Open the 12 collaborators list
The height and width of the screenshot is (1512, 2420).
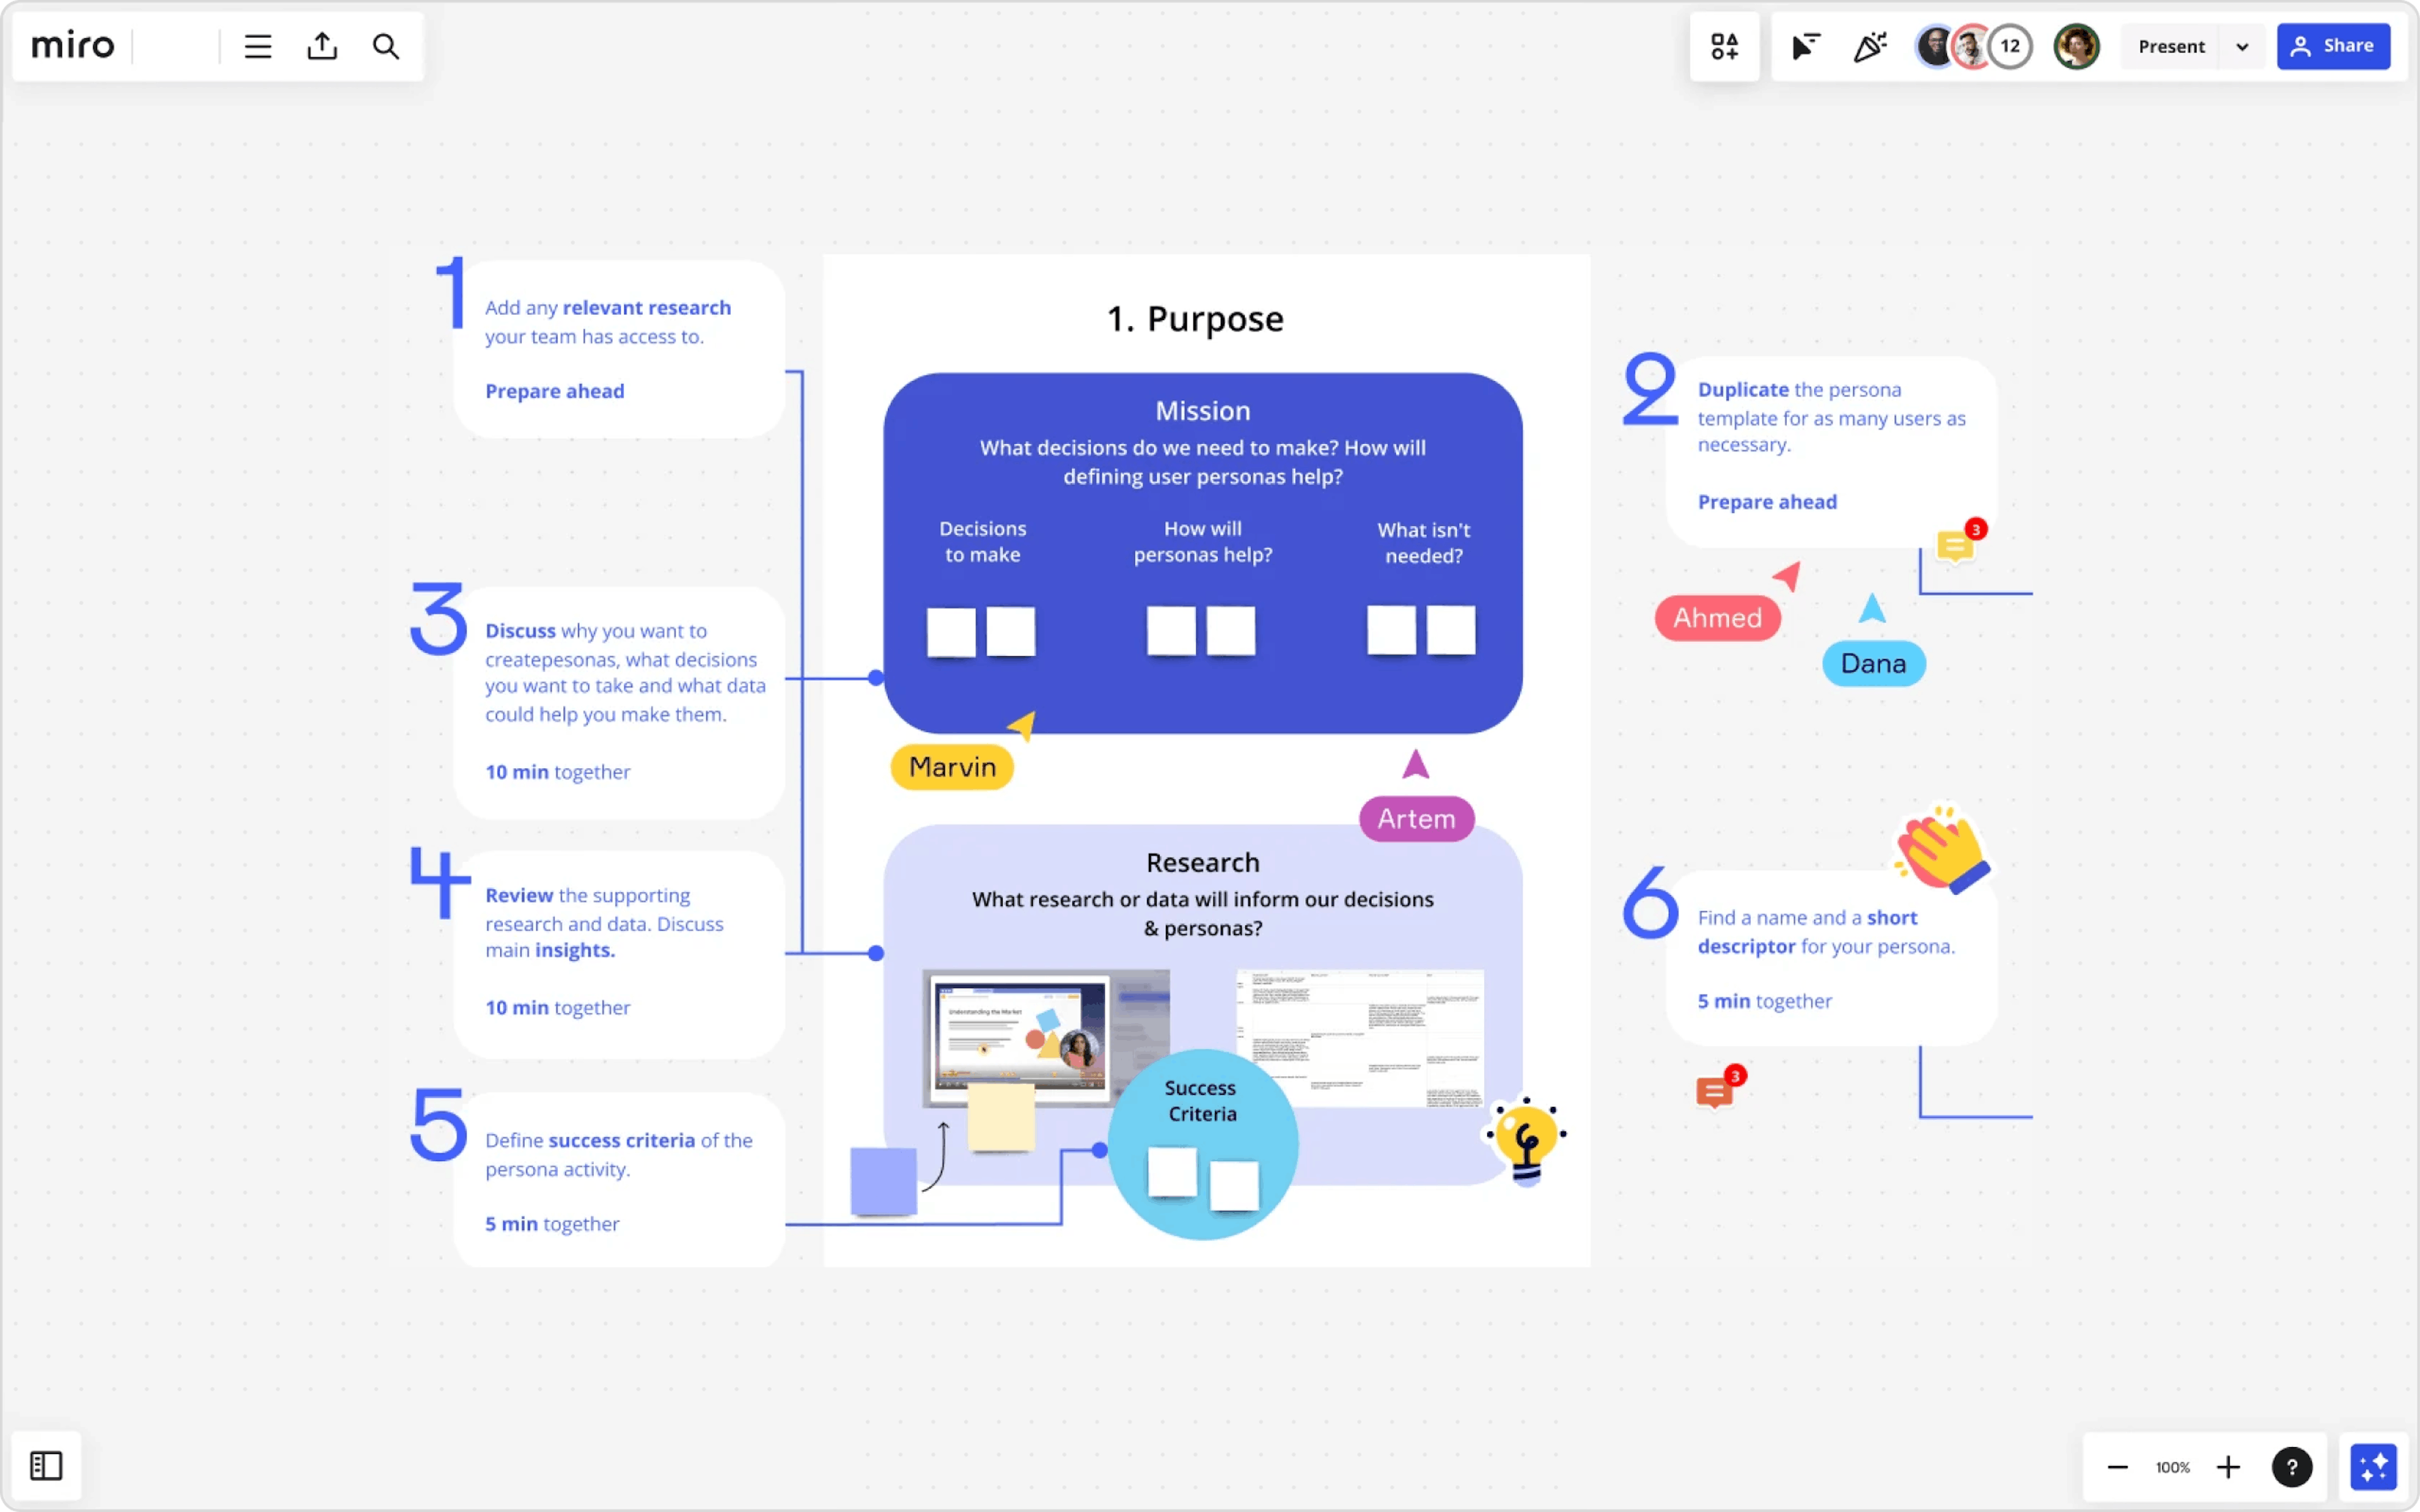(2010, 46)
